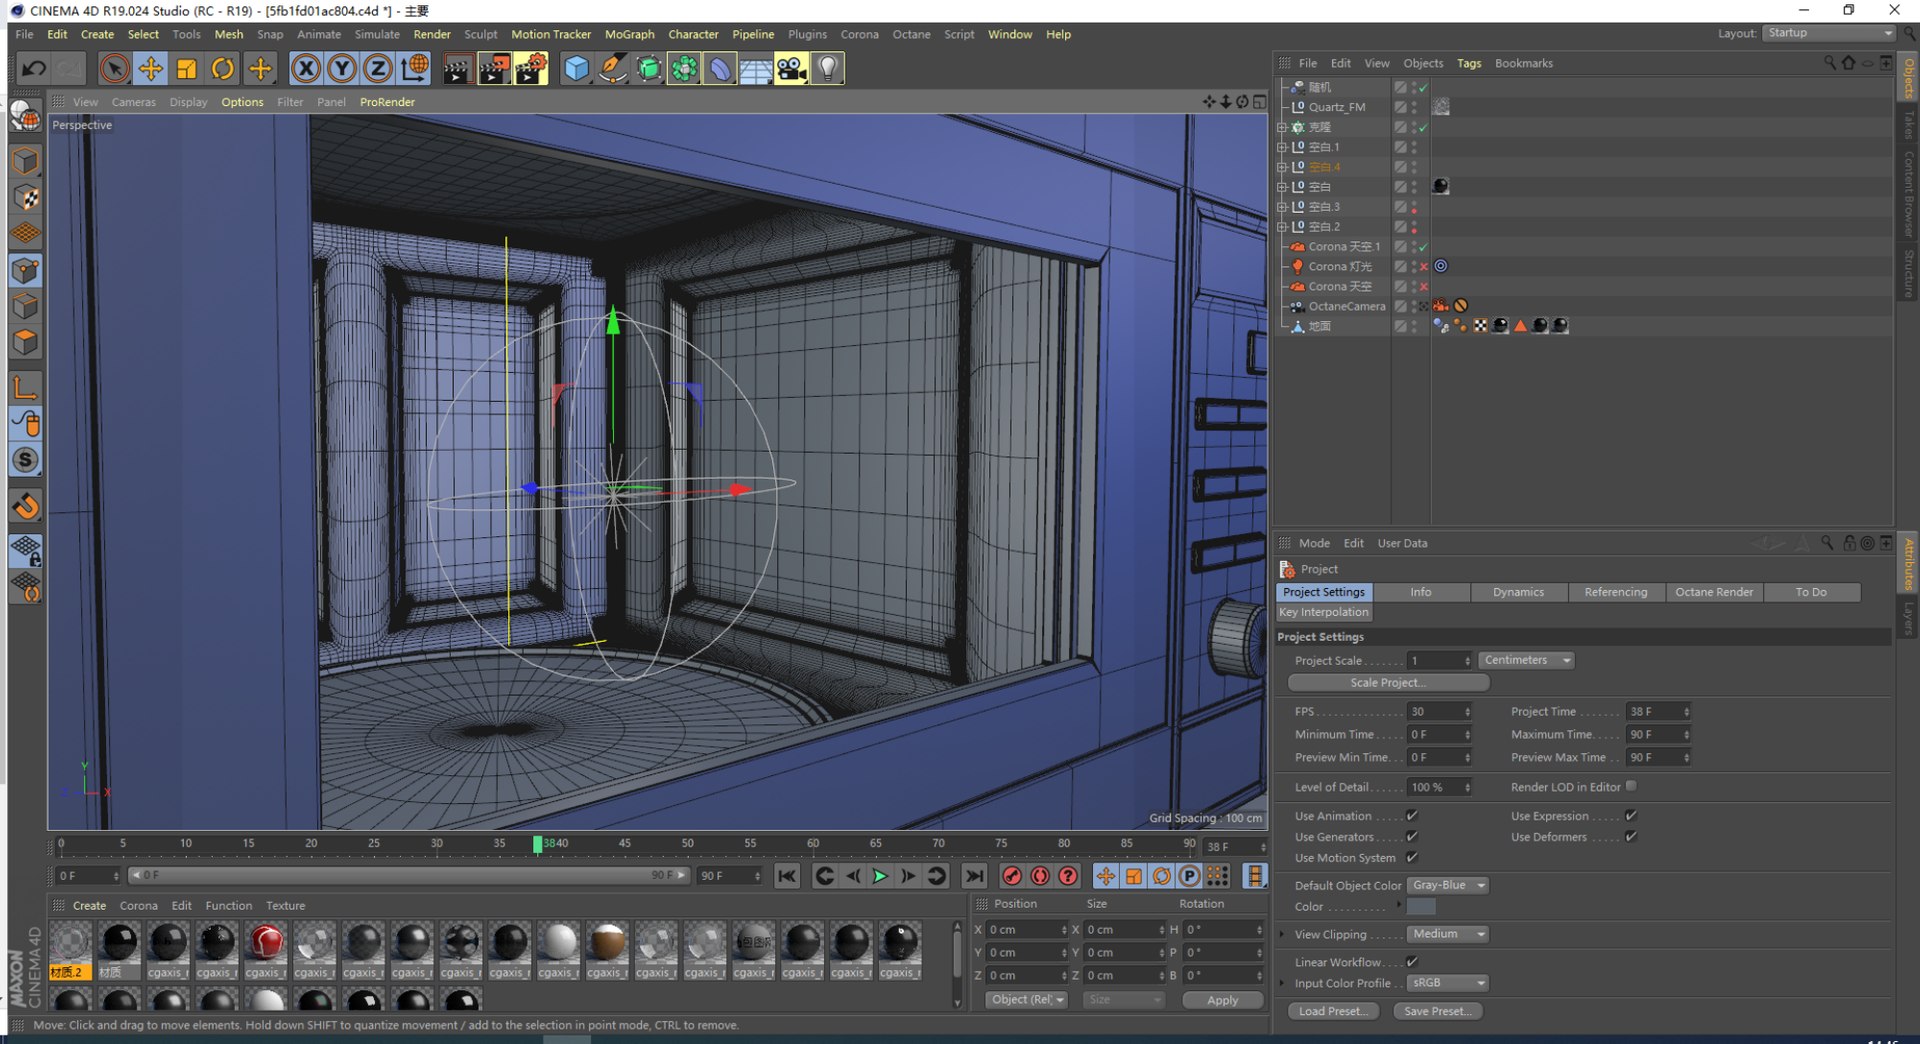Image resolution: width=1920 pixels, height=1044 pixels.
Task: Click Apply in coordinates panel
Action: coord(1222,1000)
